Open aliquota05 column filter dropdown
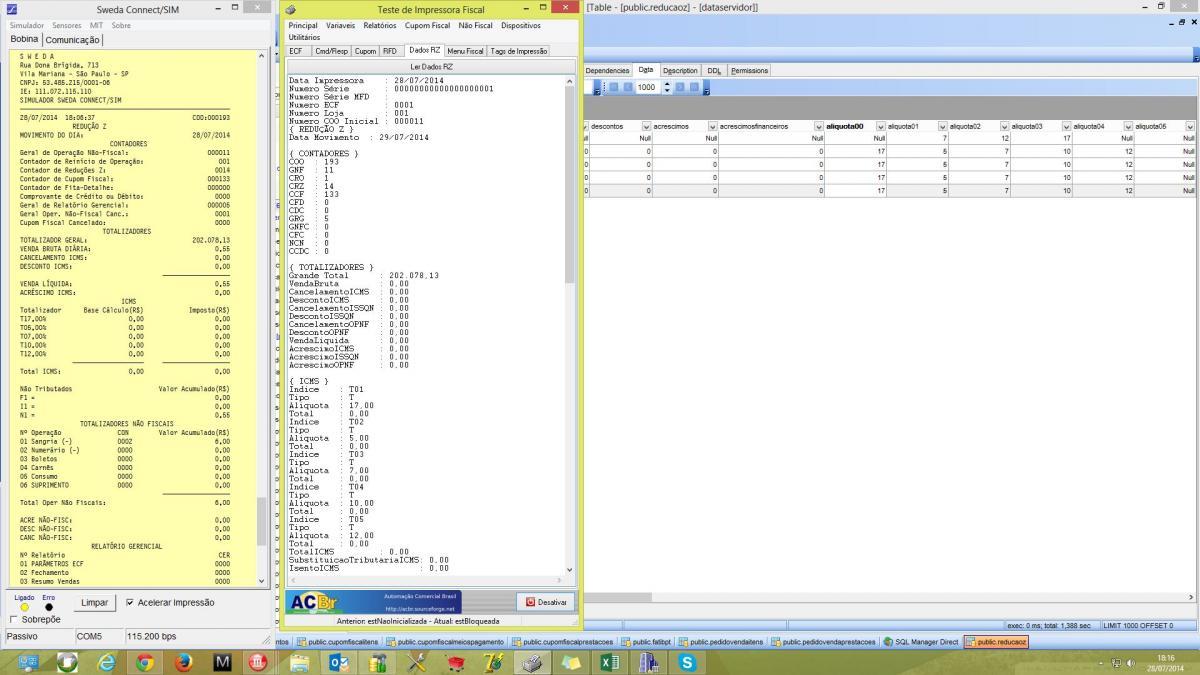 (1190, 127)
